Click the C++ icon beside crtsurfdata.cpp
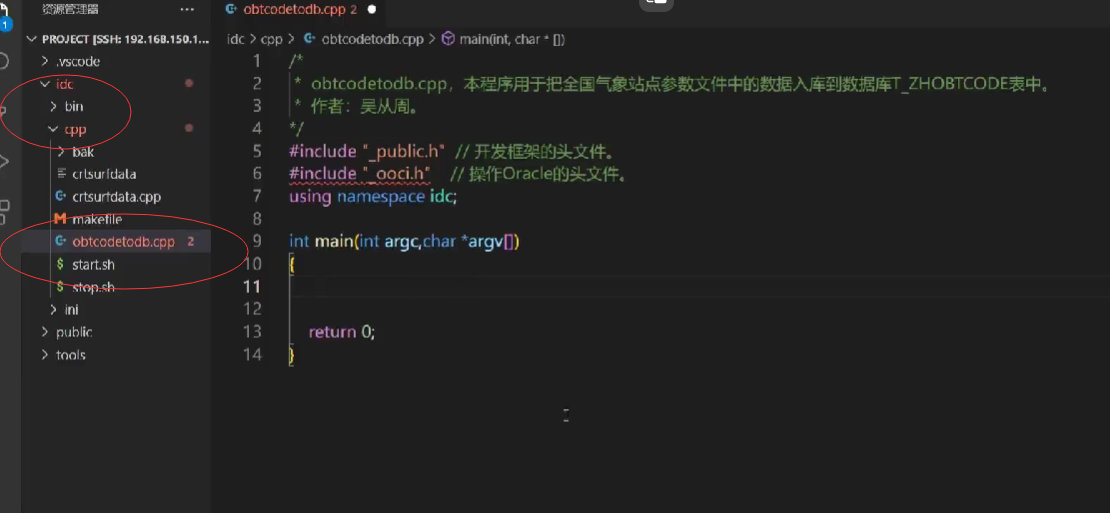This screenshot has height=513, width=1110. click(x=61, y=197)
